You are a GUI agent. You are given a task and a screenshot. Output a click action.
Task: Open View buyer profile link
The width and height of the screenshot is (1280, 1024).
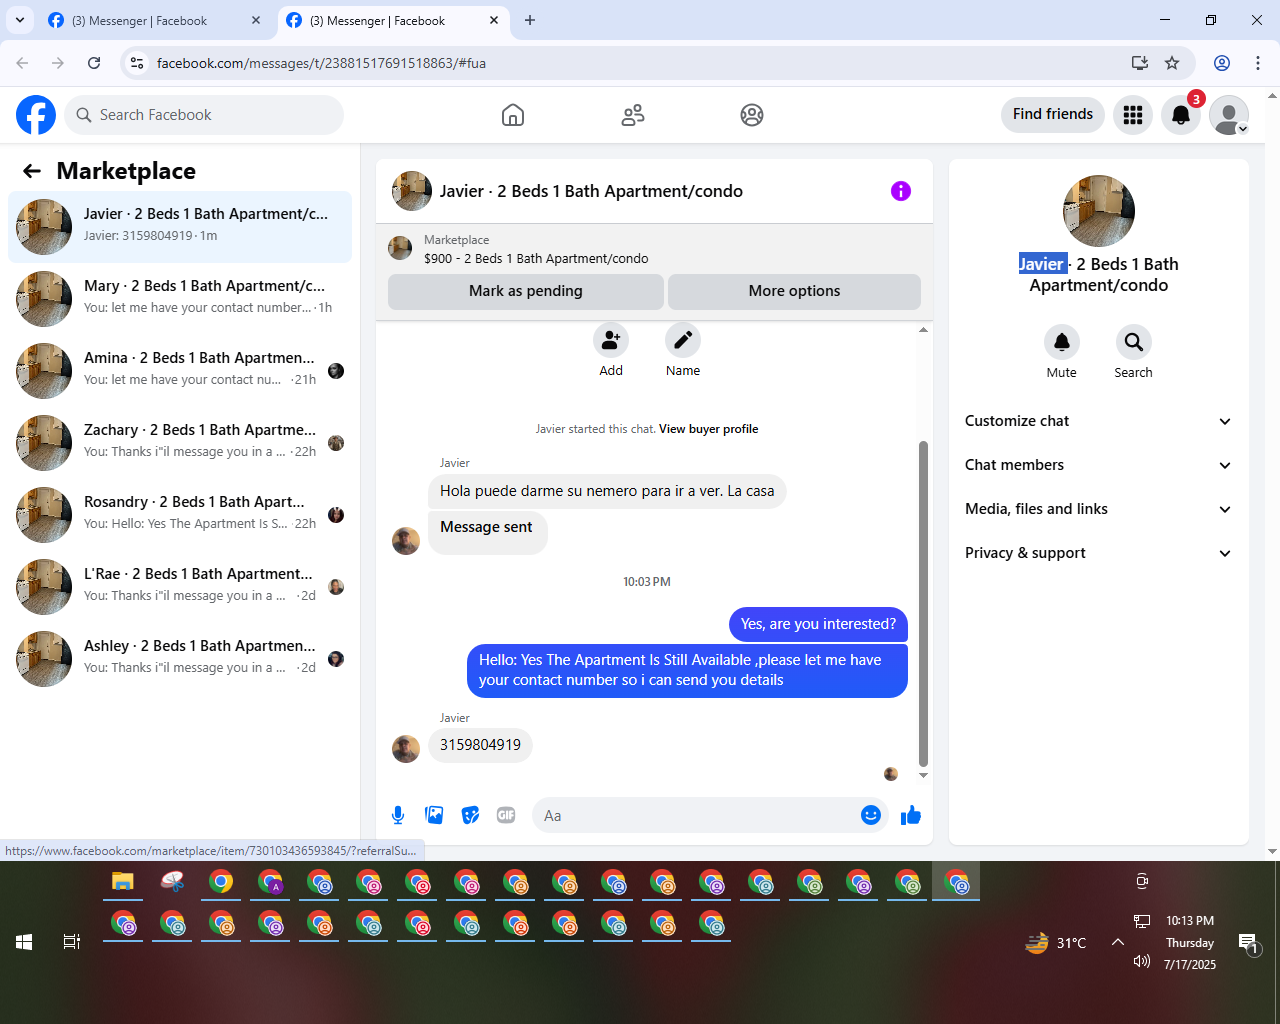click(708, 429)
